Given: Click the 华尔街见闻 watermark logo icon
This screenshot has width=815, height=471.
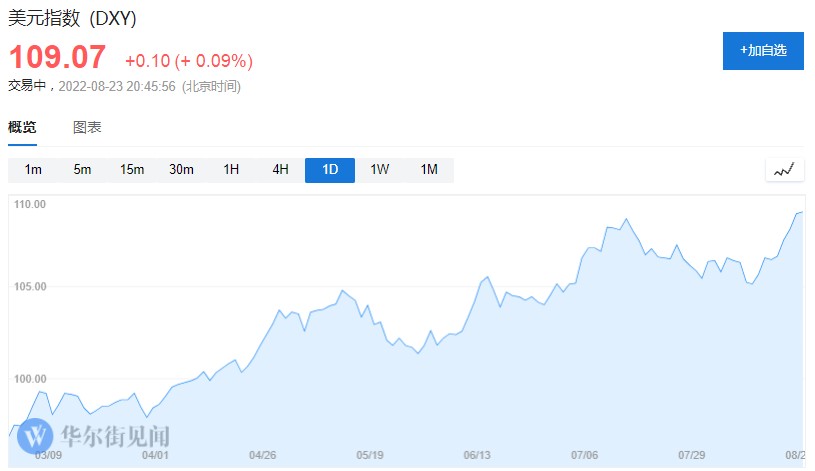Looking at the screenshot, I should pos(37,436).
